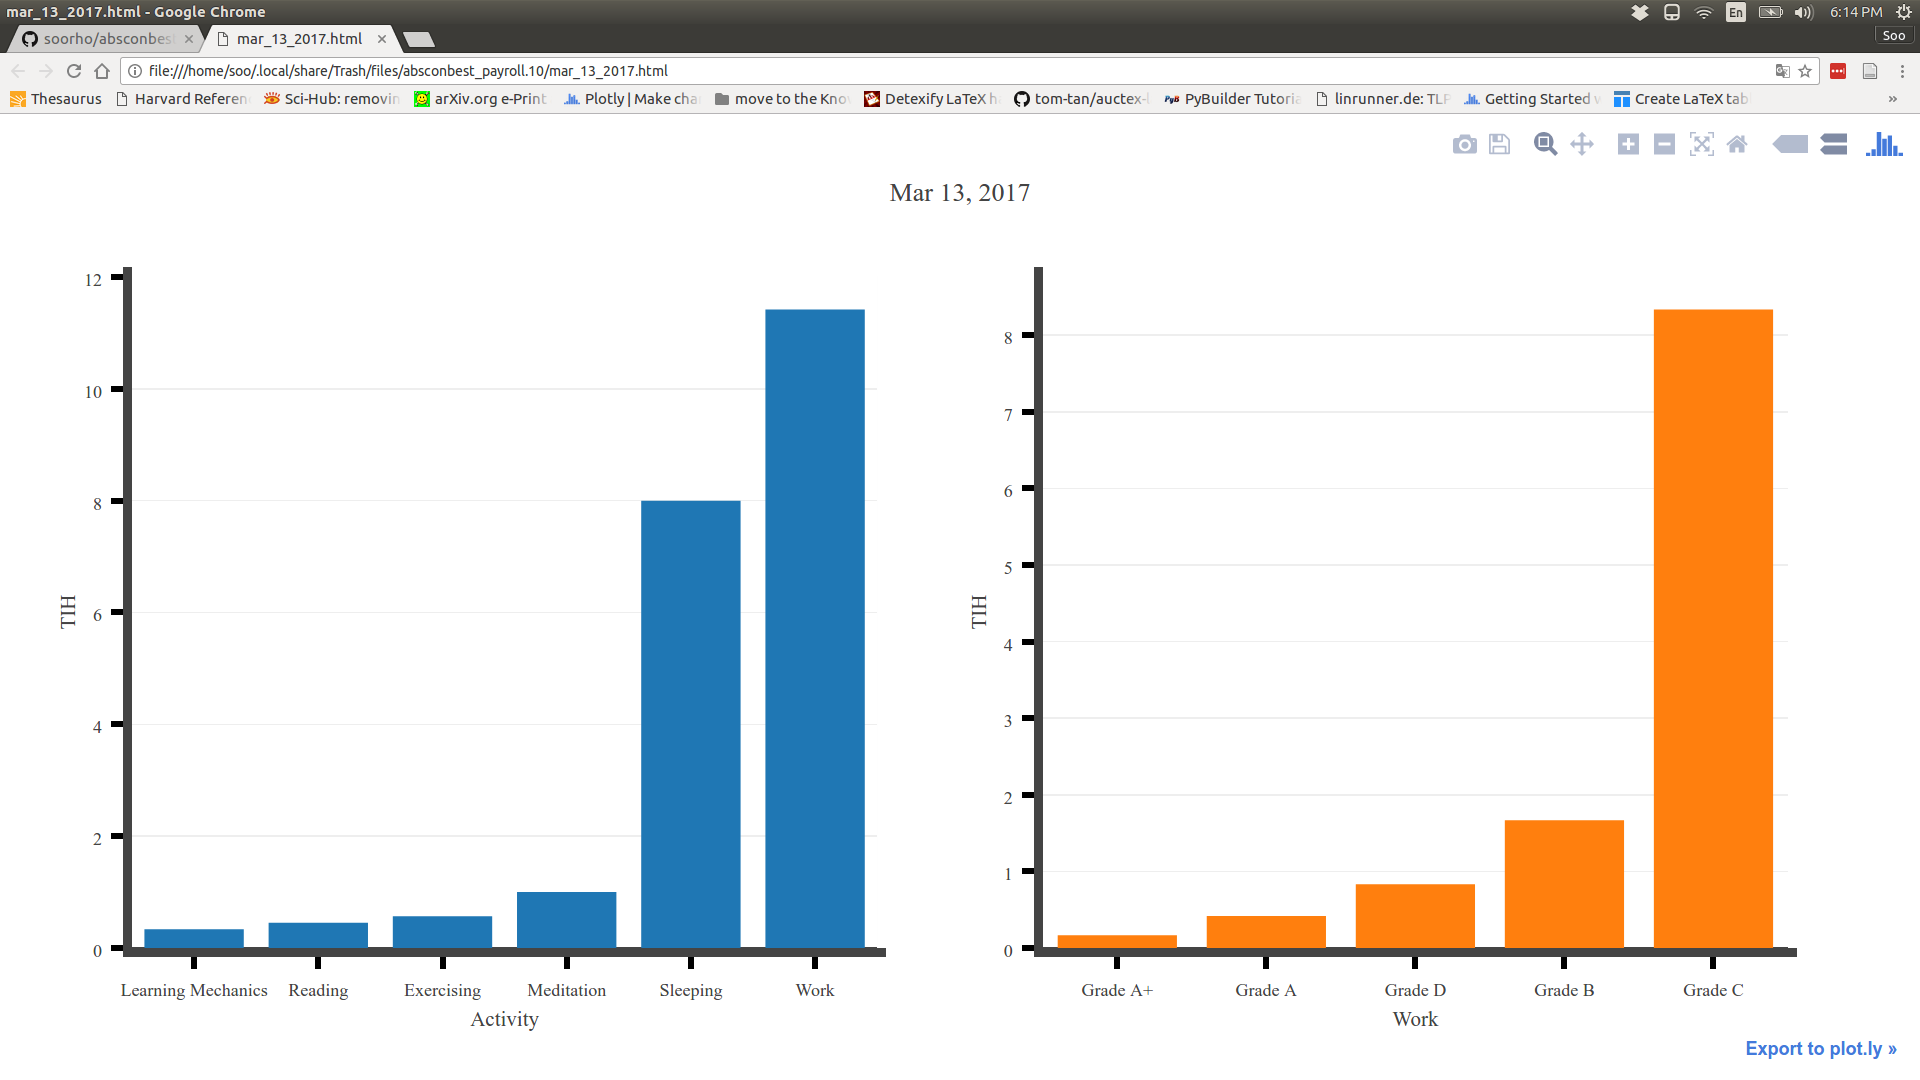
Task: Click the save and edit plot icon
Action: [1499, 145]
